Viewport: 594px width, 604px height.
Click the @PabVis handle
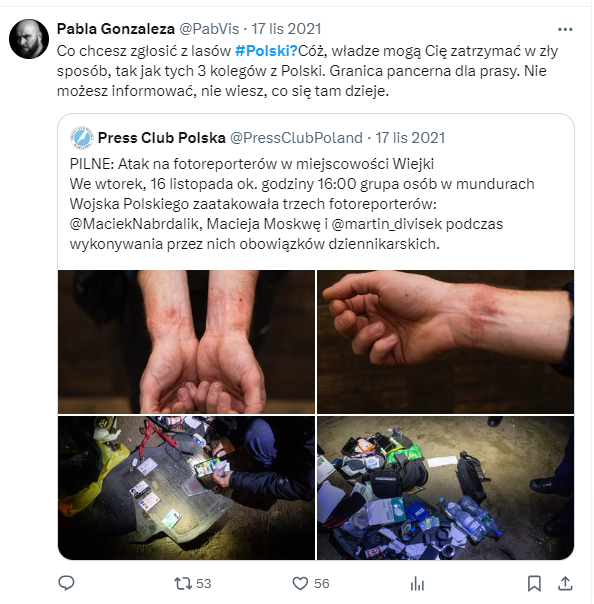(209, 29)
